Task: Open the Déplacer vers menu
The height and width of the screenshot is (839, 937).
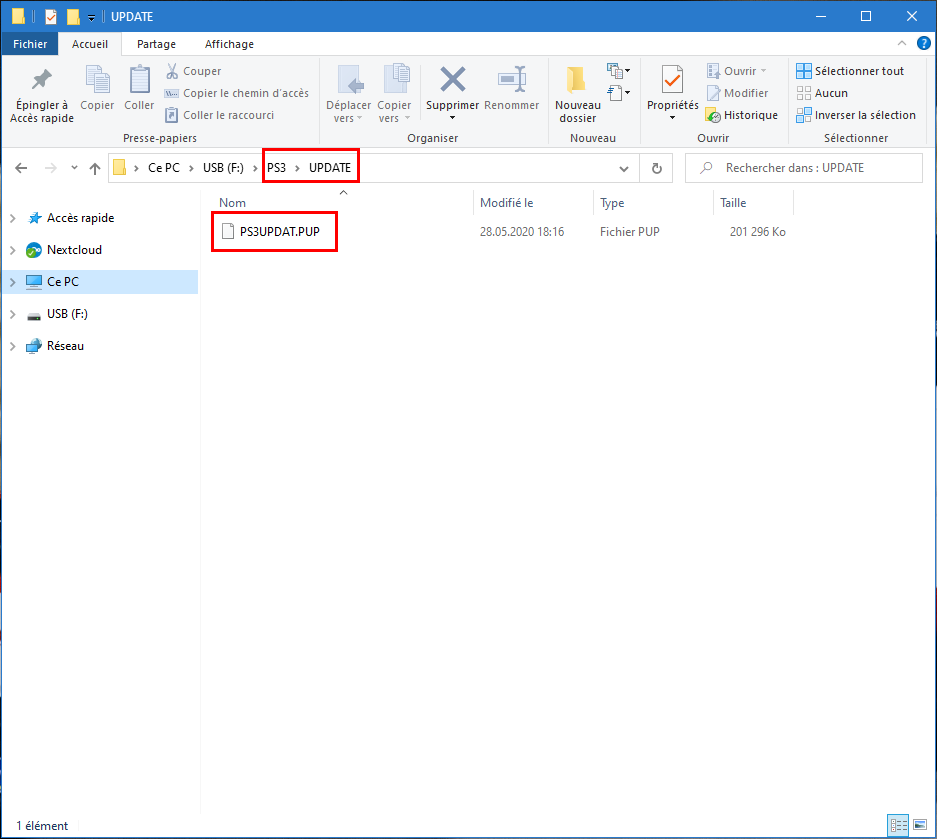Action: [x=348, y=94]
